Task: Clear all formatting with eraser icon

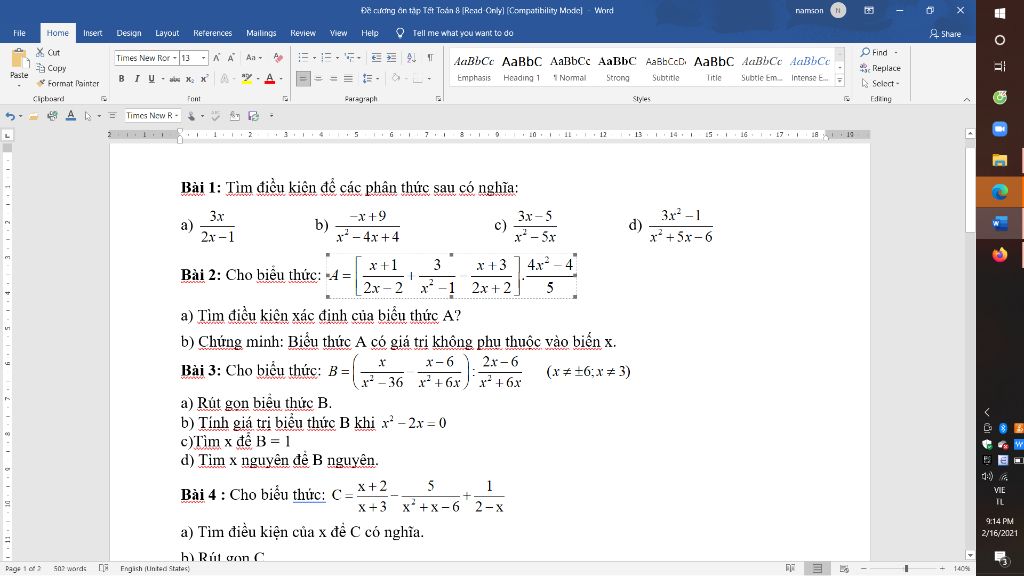Action: (278, 58)
